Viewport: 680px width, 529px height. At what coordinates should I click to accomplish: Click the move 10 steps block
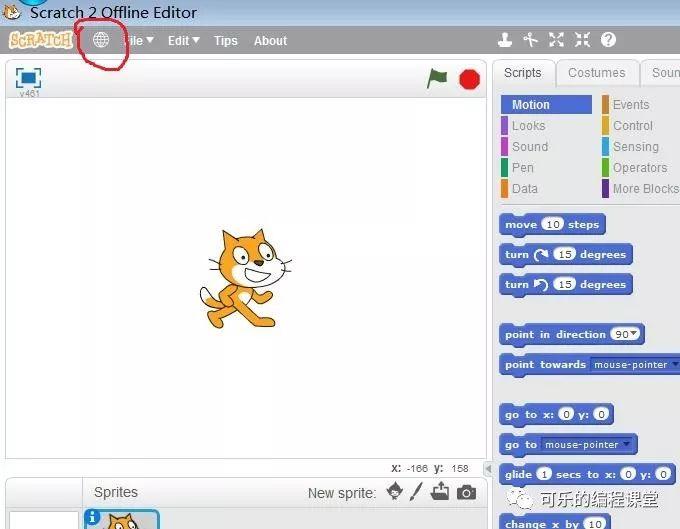tap(552, 224)
